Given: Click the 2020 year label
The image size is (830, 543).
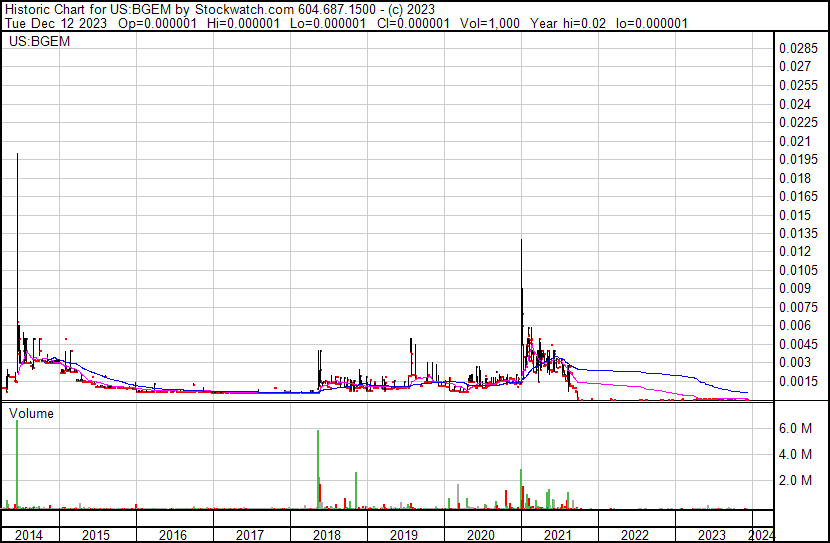Looking at the screenshot, I should 481,535.
